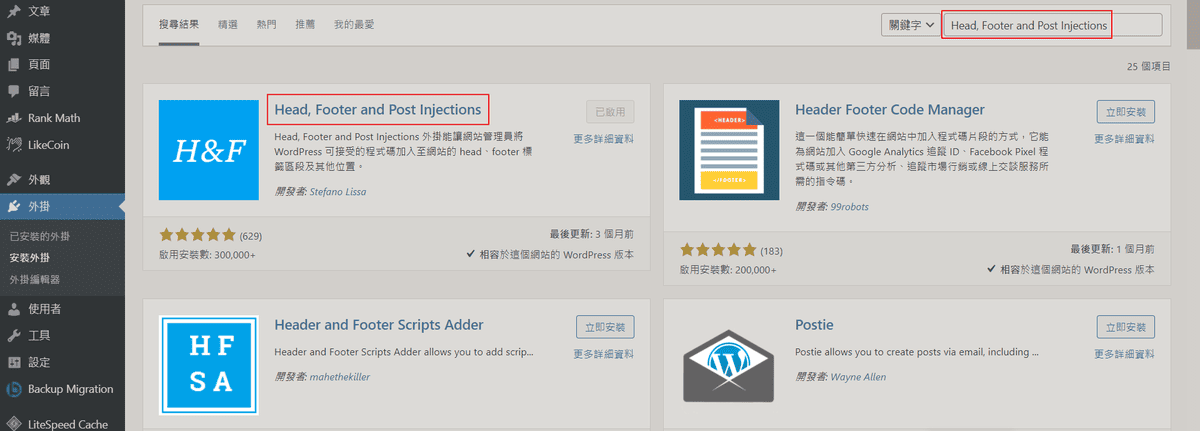The height and width of the screenshot is (431, 1200).
Task: Open the 媒體 media icon
Action: click(14, 38)
